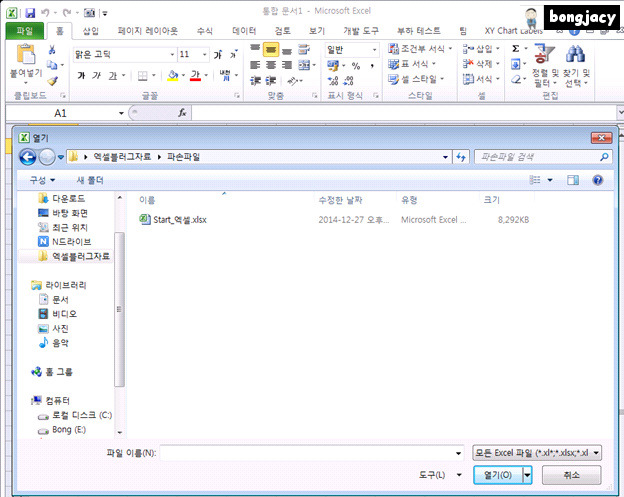Image resolution: width=624 pixels, height=497 pixels.
Task: Toggle underline formatting in font group
Action: 113,75
